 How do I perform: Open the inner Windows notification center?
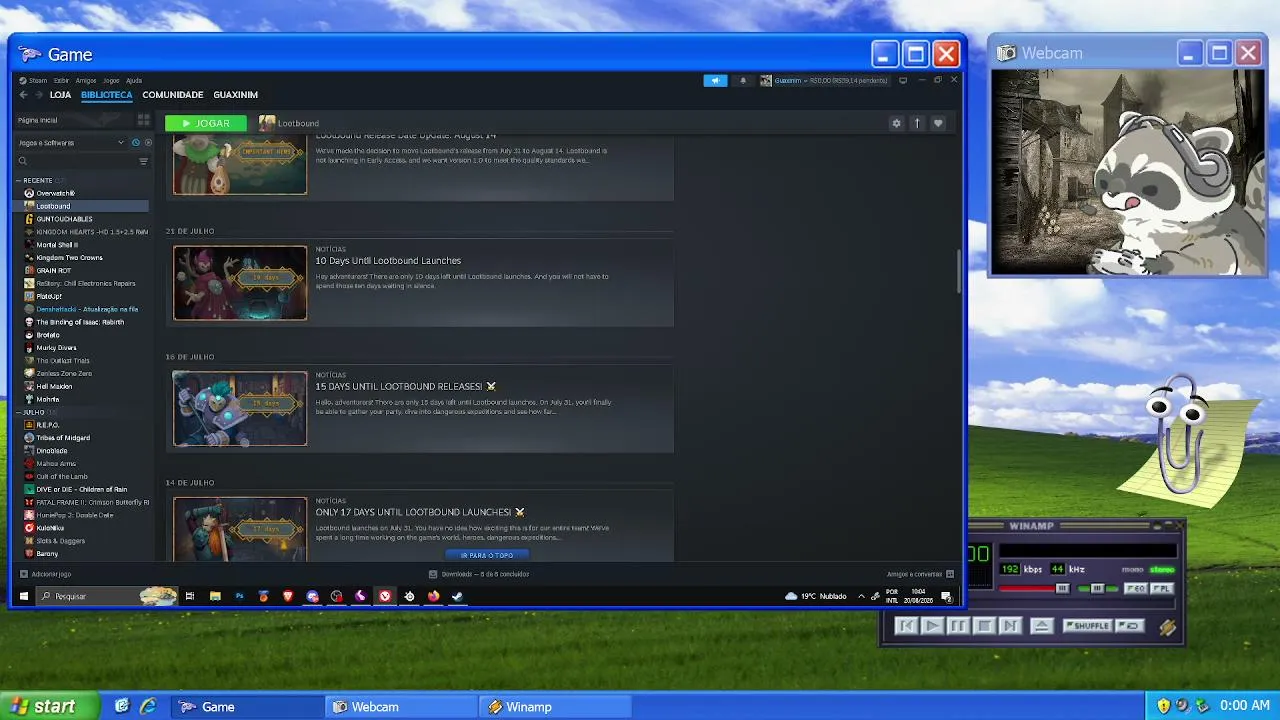(946, 596)
